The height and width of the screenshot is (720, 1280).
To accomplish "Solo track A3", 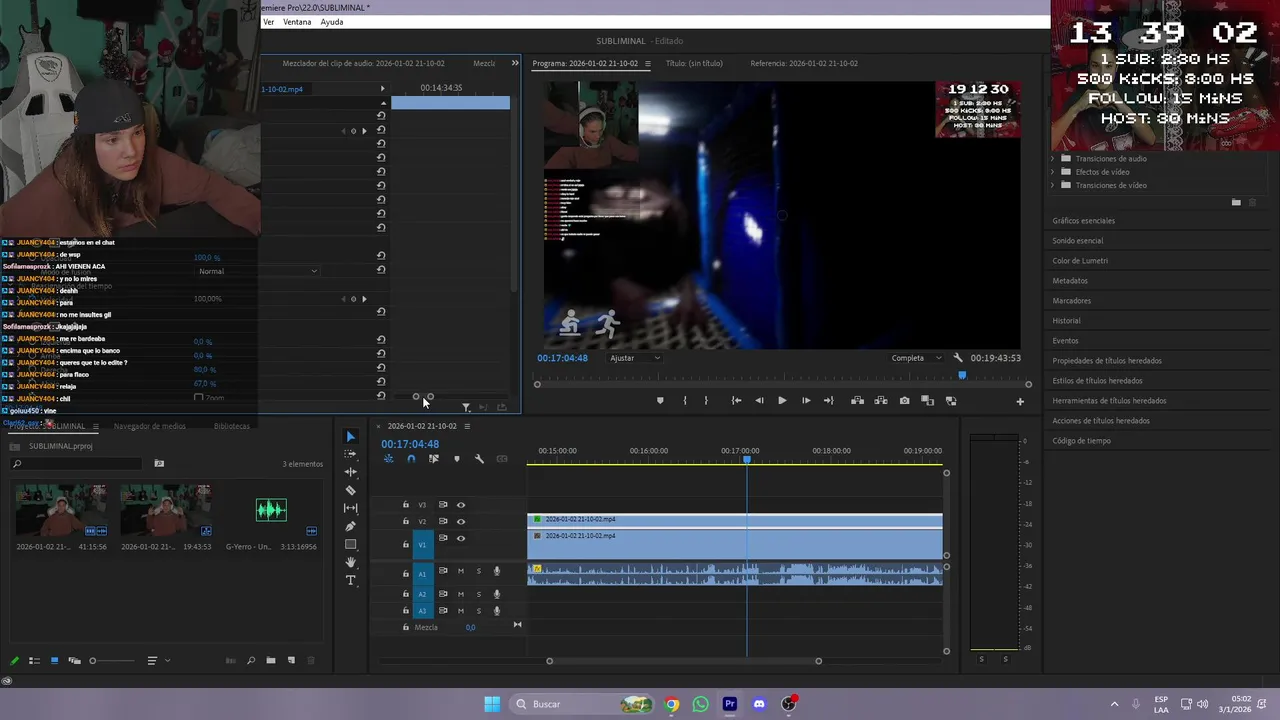I will pos(479,610).
